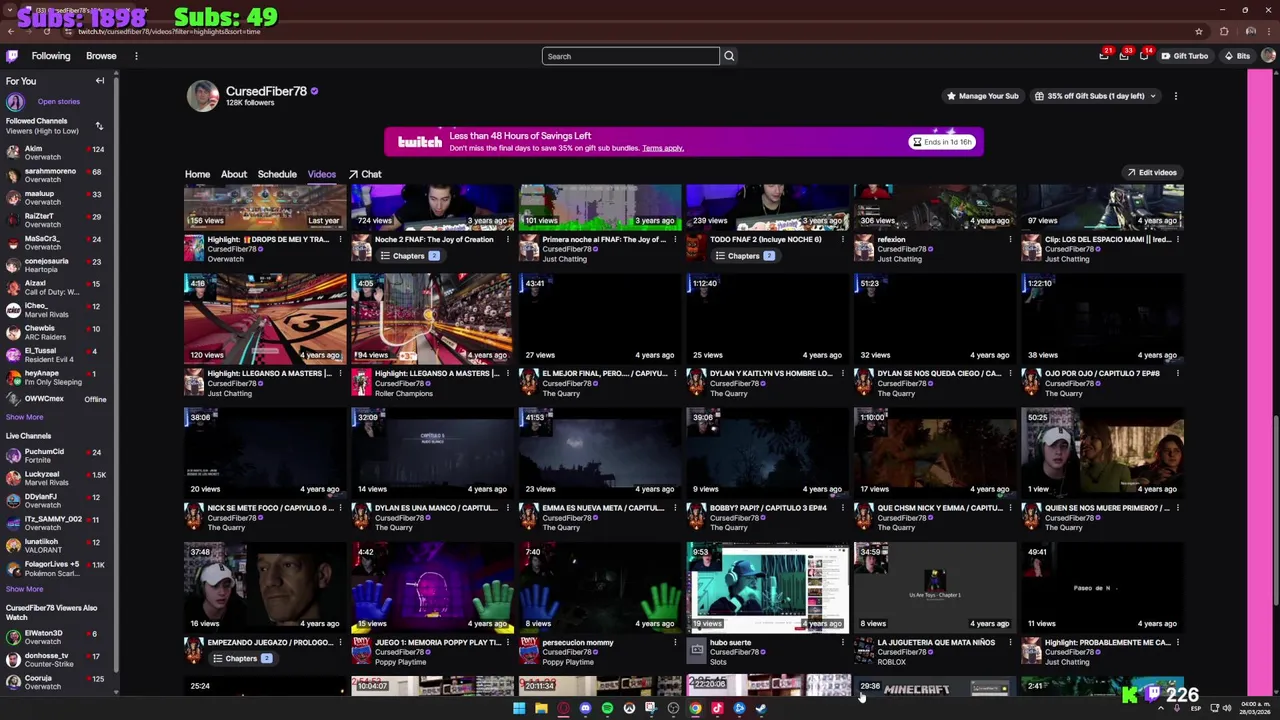
Task: Click the Edit videos button
Action: point(1151,172)
